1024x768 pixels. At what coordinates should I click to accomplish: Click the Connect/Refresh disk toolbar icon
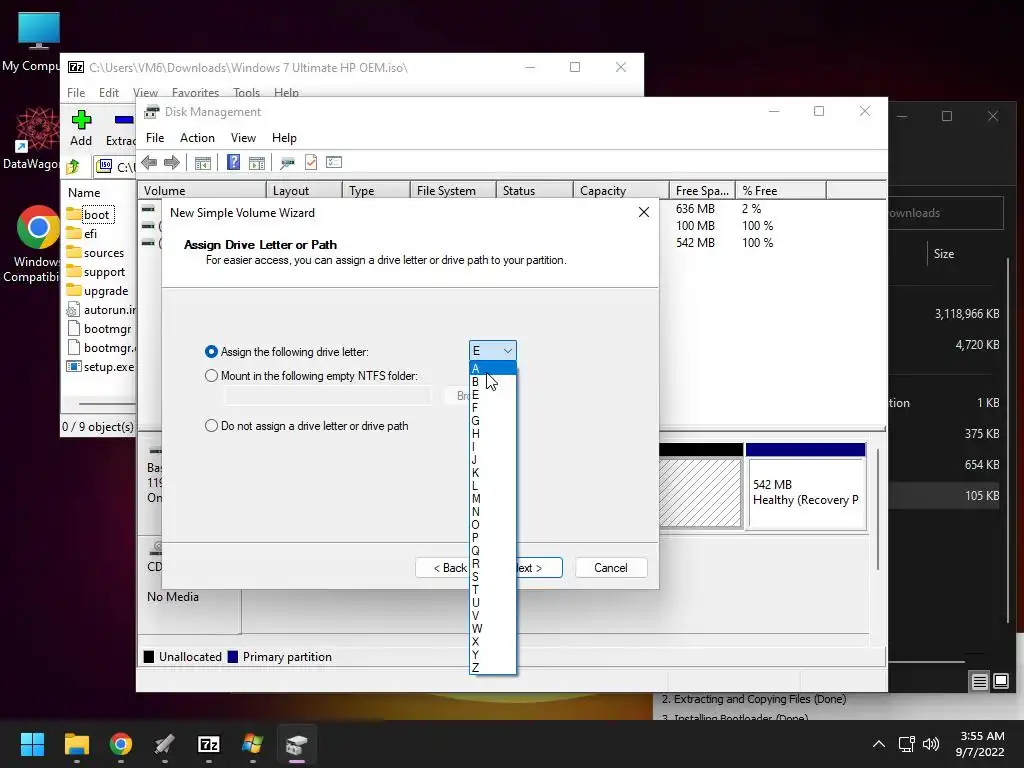[x=287, y=163]
